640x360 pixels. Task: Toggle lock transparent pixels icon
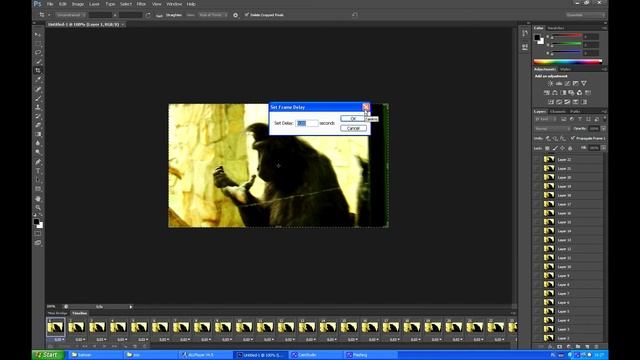coord(547,148)
